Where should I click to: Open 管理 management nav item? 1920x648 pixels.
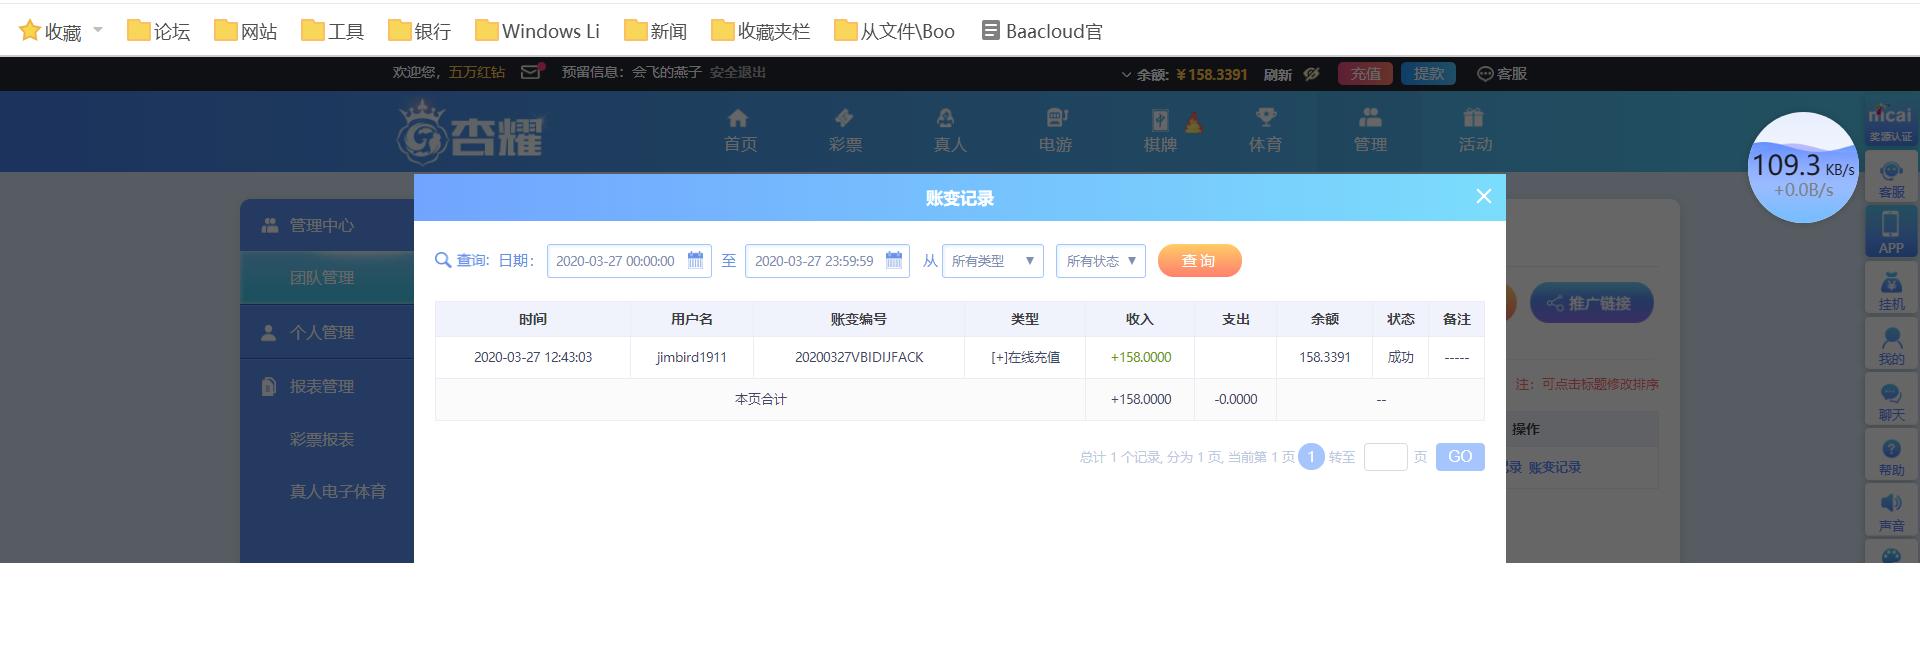click(1370, 131)
